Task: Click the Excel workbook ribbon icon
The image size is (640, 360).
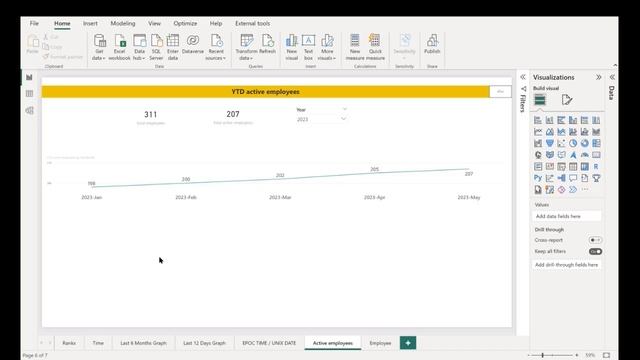Action: (119, 47)
